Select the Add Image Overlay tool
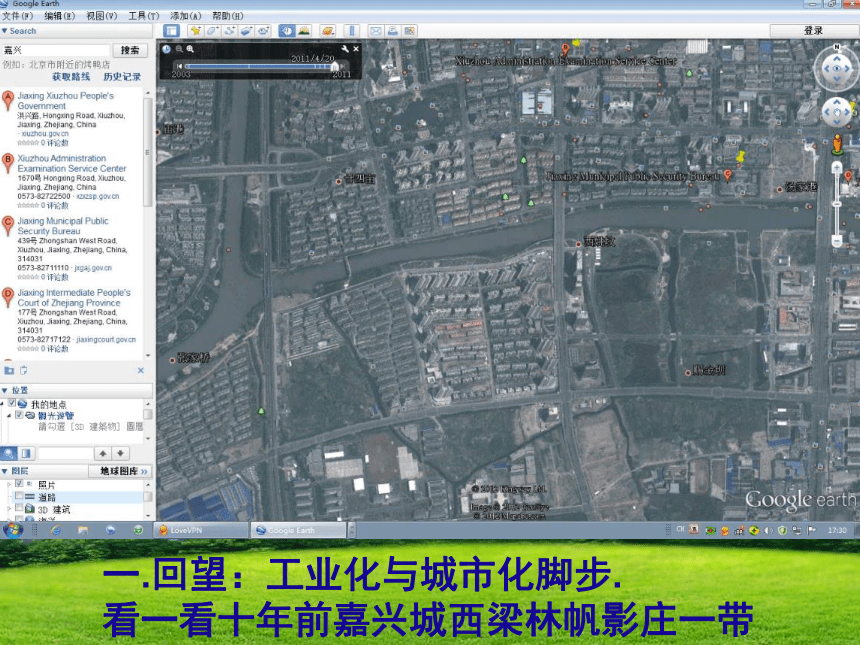 pyautogui.click(x=246, y=31)
